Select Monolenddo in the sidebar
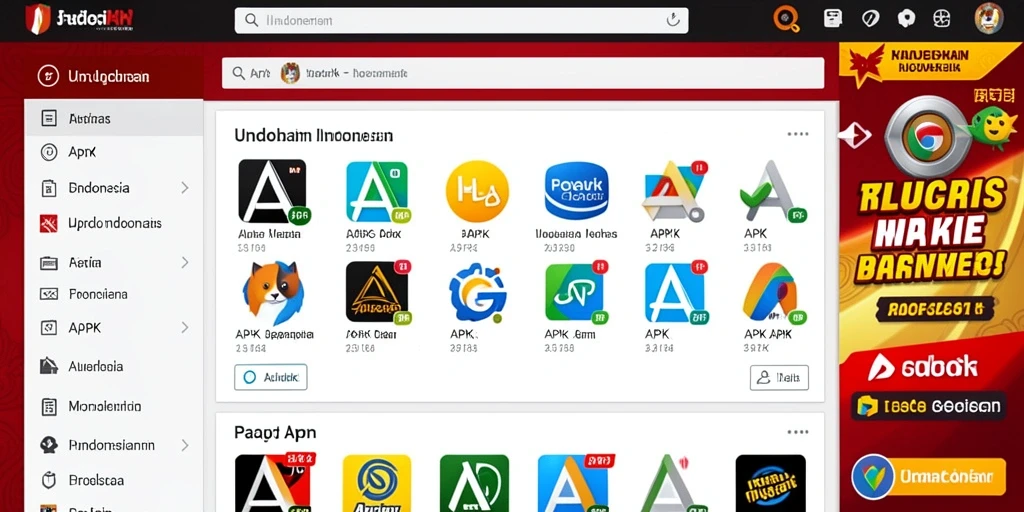Viewport: 1024px width, 512px height. (114, 407)
